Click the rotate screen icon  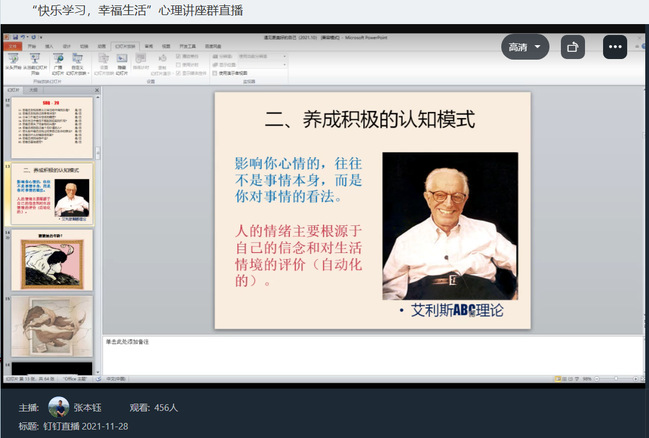pos(572,46)
